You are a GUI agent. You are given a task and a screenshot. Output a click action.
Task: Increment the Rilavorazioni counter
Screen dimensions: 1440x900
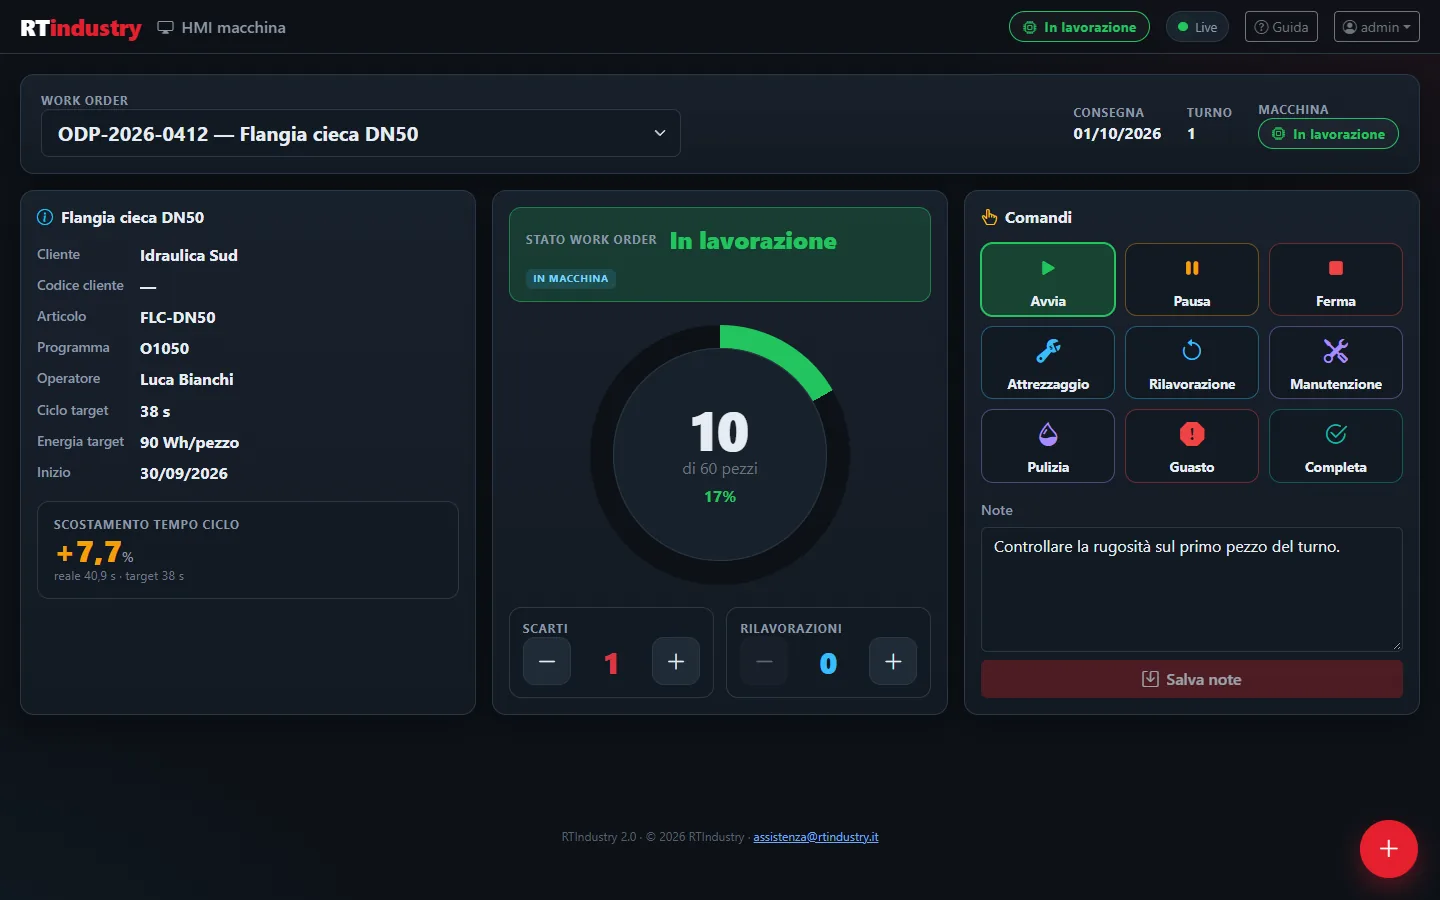click(893, 661)
